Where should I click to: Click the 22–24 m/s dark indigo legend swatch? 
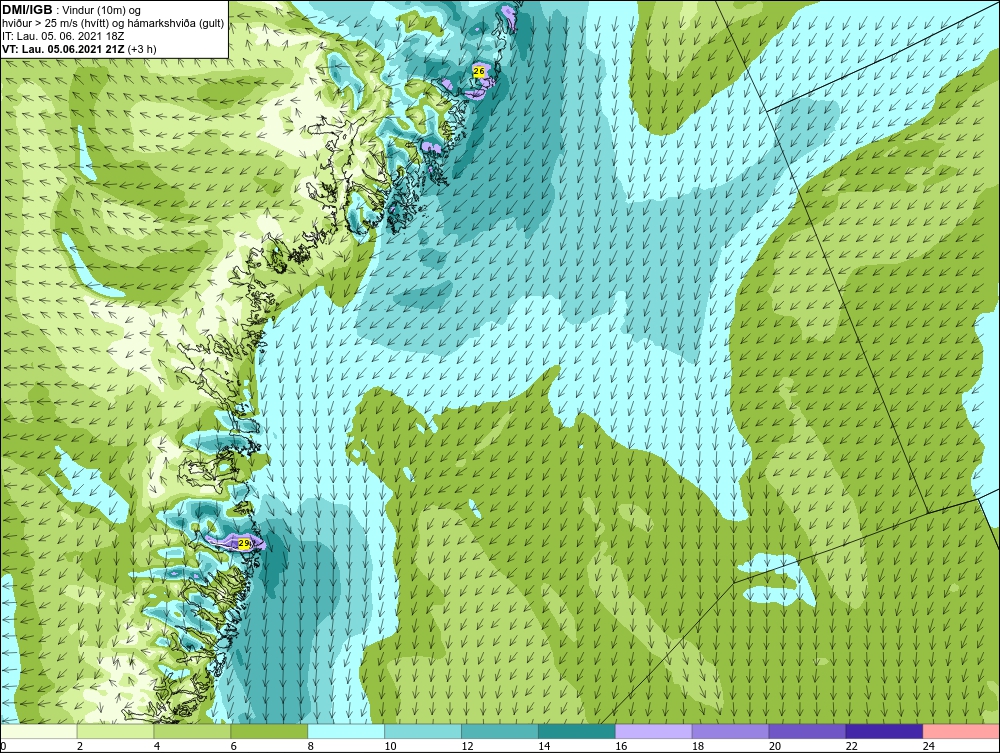coord(884,731)
